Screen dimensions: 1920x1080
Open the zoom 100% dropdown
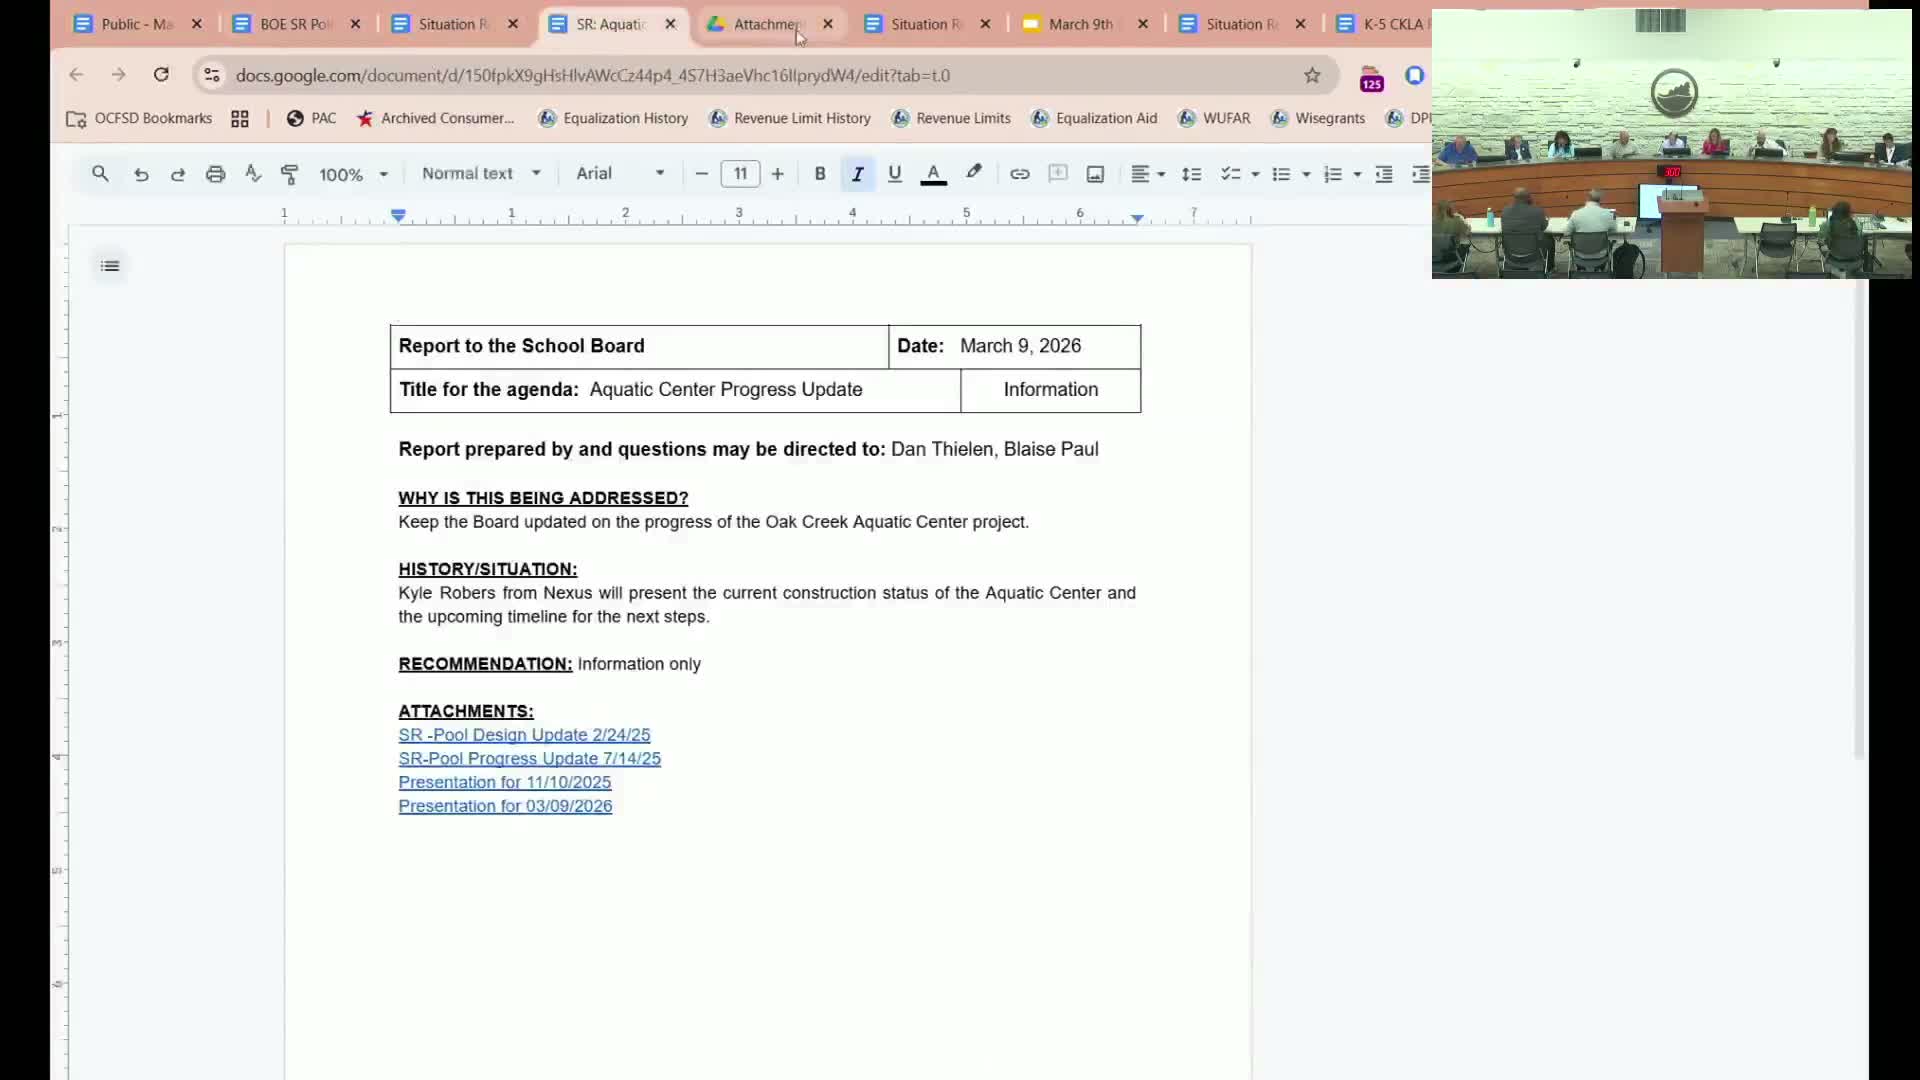(353, 174)
